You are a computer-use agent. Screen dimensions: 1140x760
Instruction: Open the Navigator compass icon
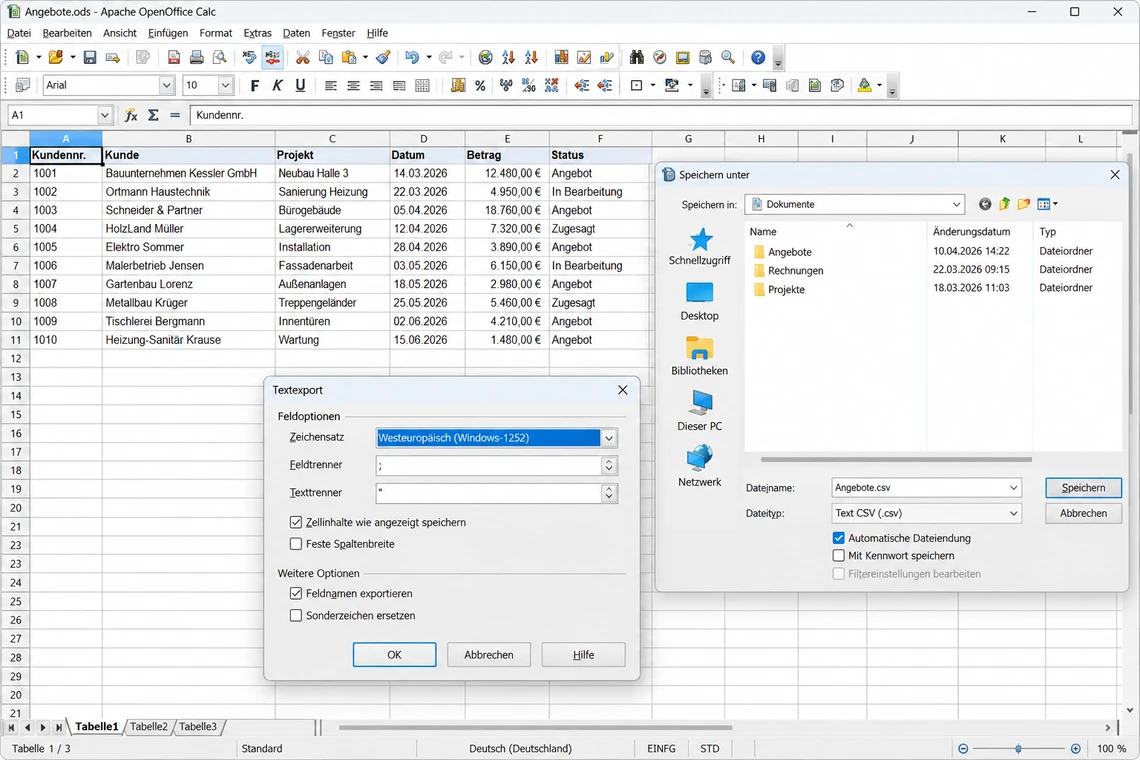[659, 57]
